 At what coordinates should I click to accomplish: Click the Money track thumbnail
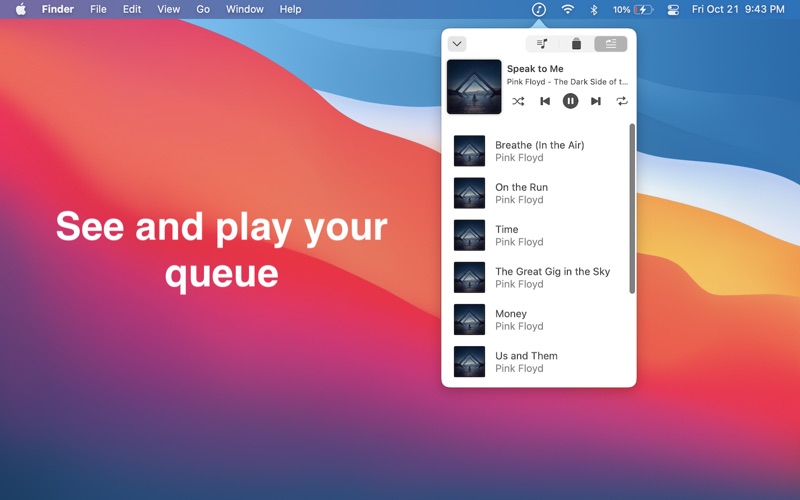pyautogui.click(x=469, y=319)
